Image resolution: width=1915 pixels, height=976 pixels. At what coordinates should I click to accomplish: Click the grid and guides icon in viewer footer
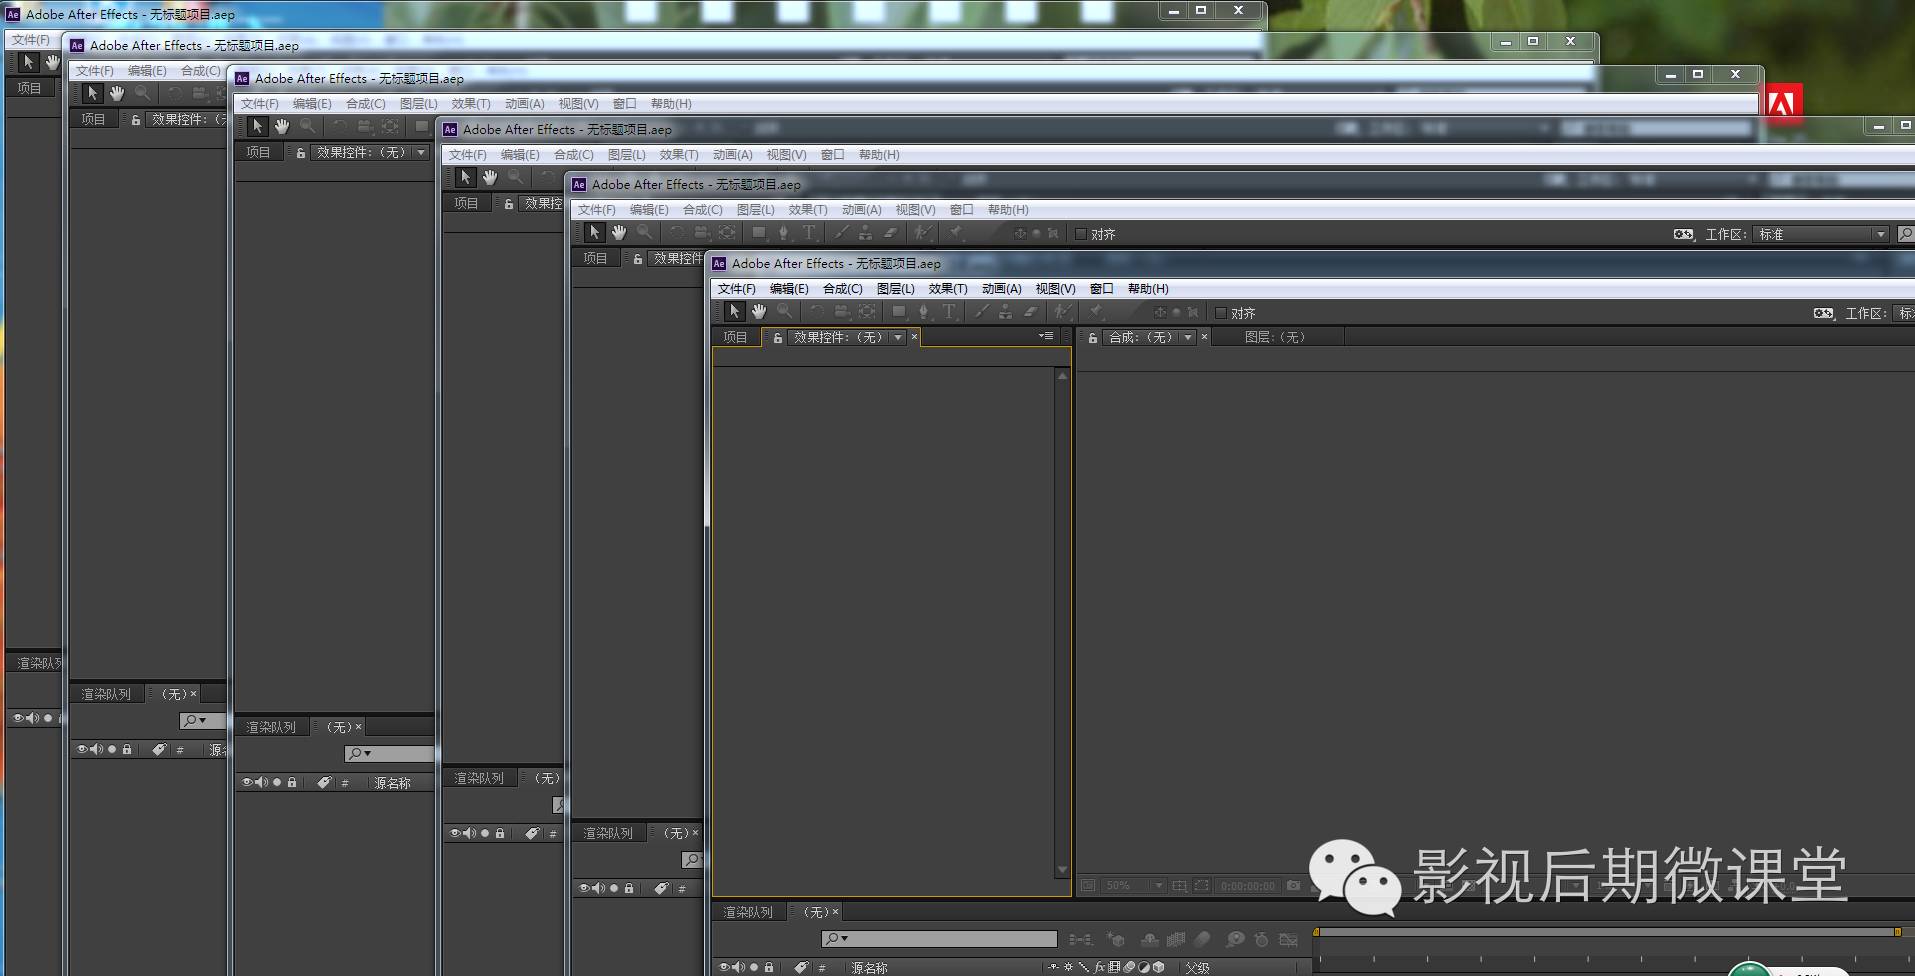click(1179, 886)
